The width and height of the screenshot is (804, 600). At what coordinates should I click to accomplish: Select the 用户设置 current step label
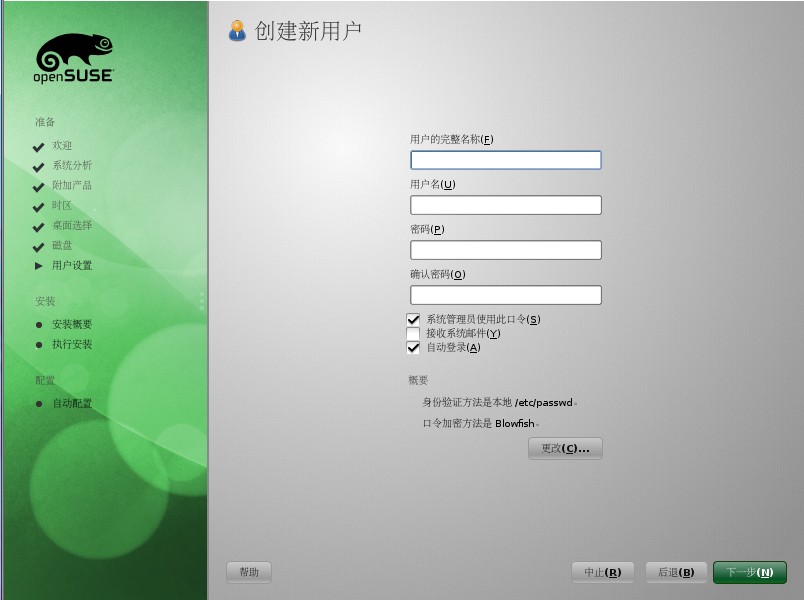pos(72,265)
